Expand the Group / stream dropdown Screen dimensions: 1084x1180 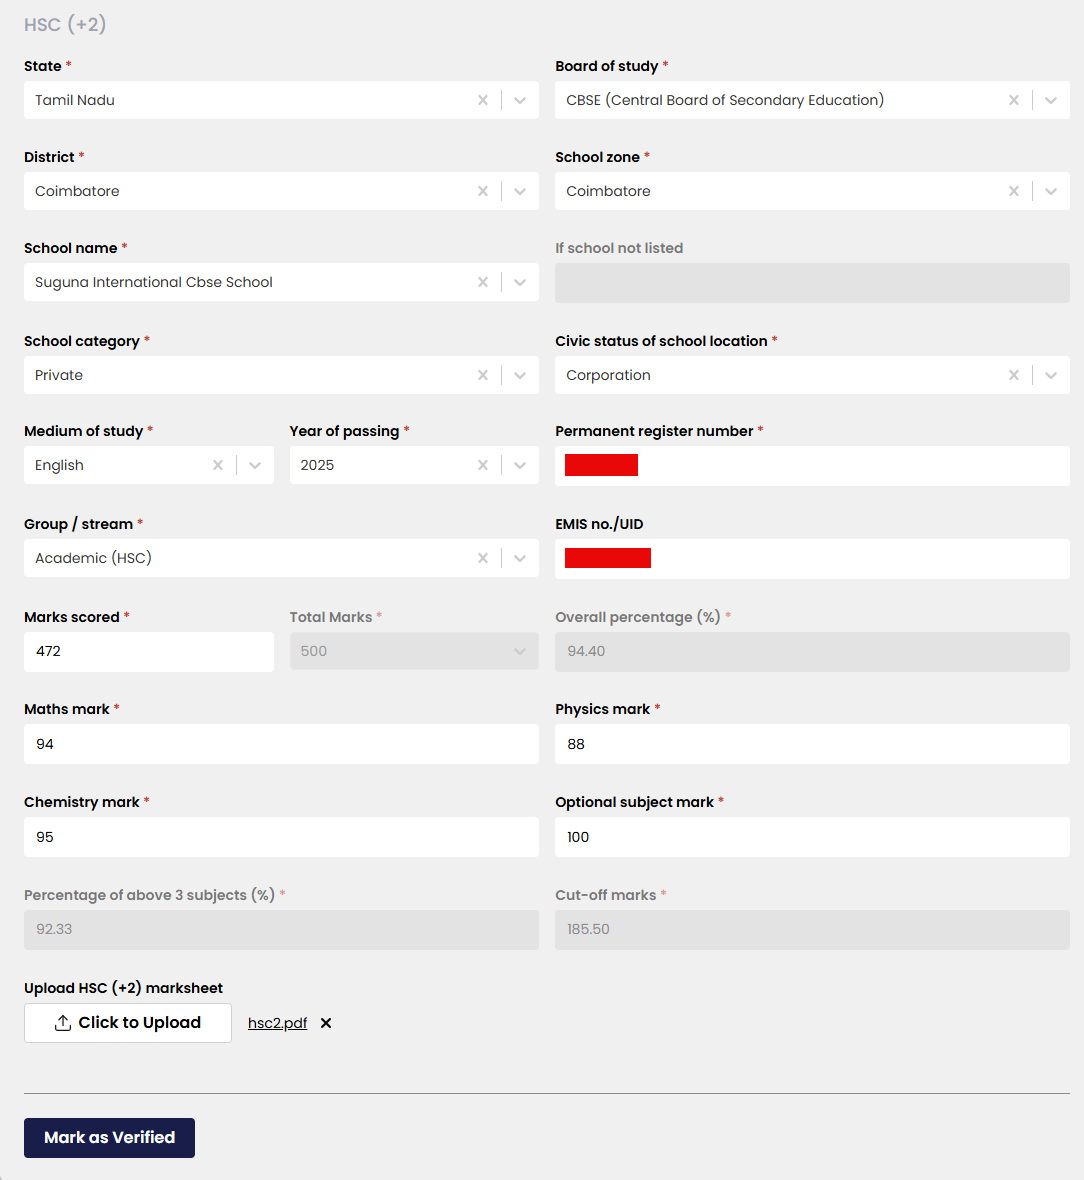(x=520, y=558)
